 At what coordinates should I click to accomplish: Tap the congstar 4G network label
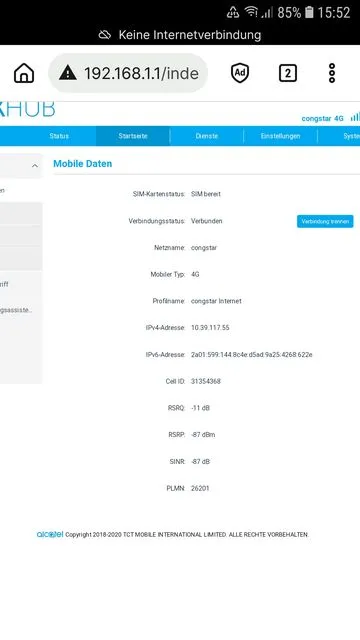[322, 118]
